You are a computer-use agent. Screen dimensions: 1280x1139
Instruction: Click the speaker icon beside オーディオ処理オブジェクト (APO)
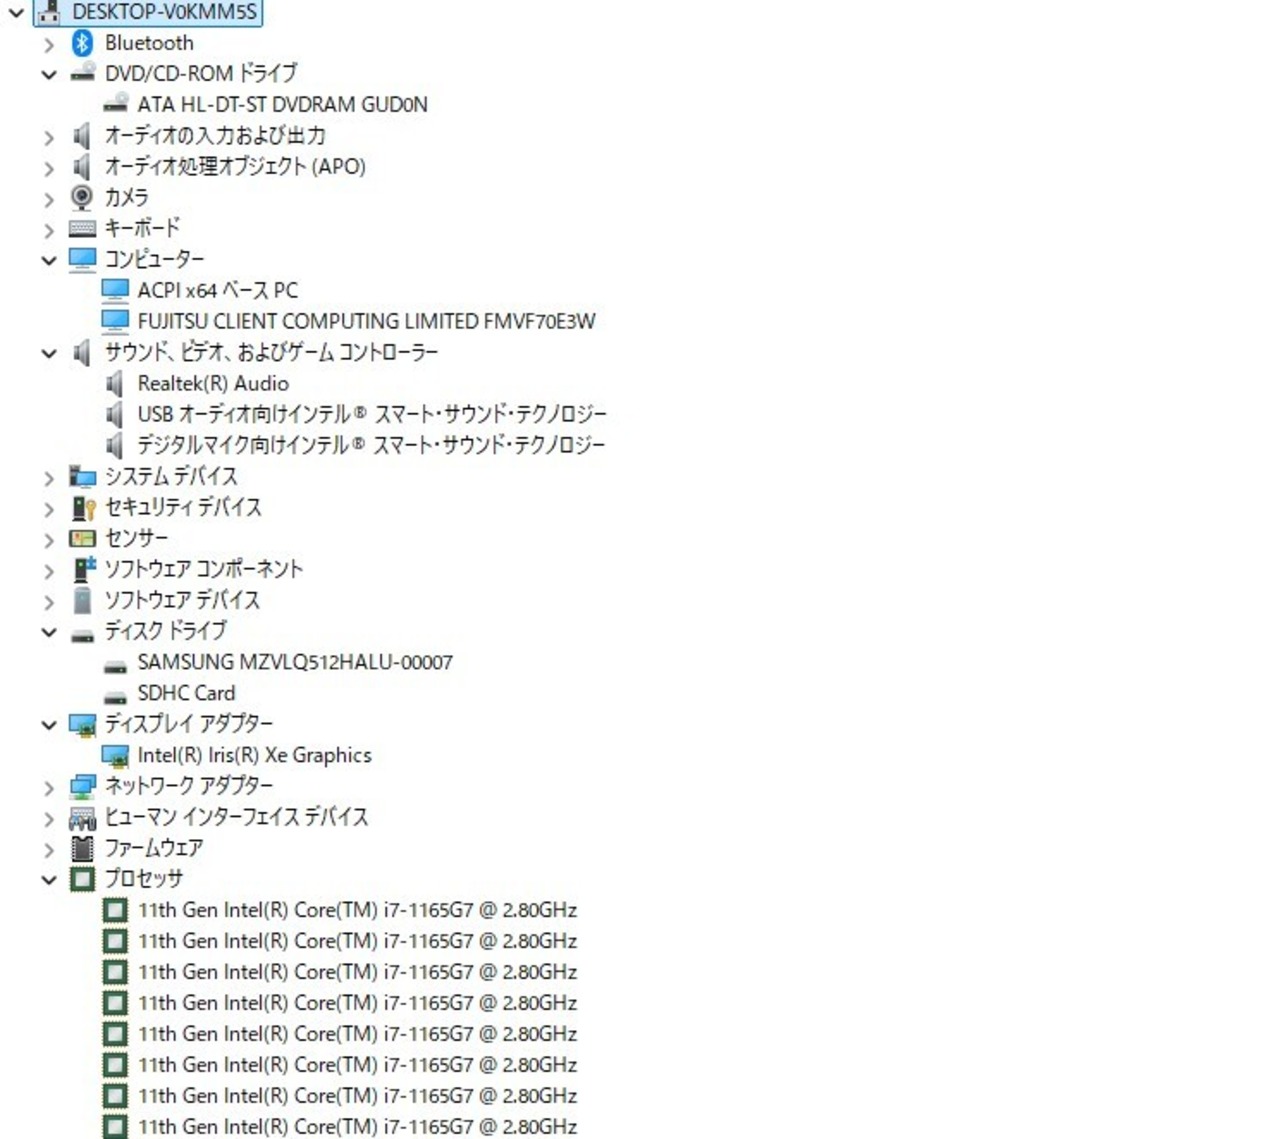coord(82,166)
